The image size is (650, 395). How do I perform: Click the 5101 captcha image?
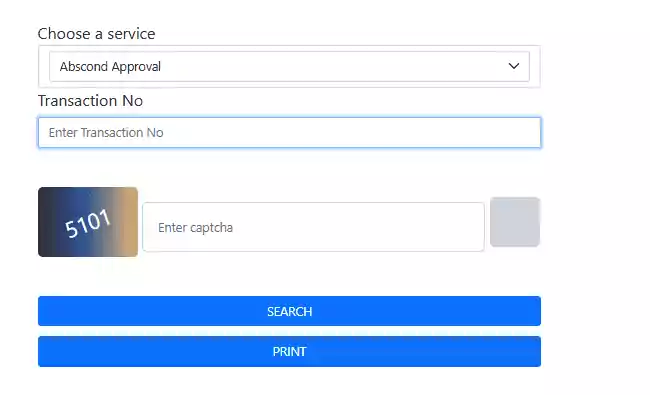[88, 222]
